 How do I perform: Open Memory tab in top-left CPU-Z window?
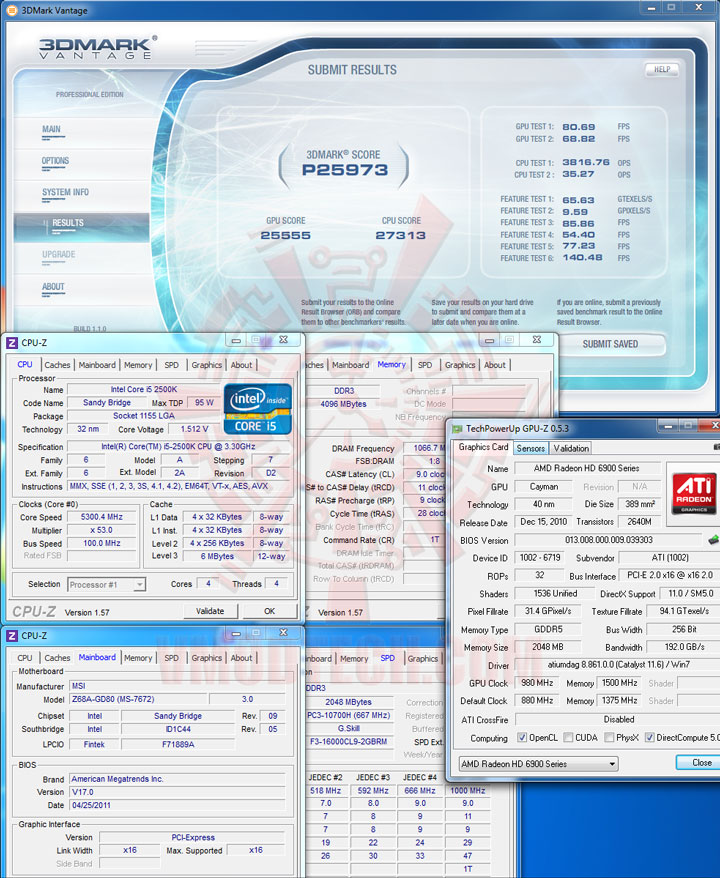click(138, 365)
